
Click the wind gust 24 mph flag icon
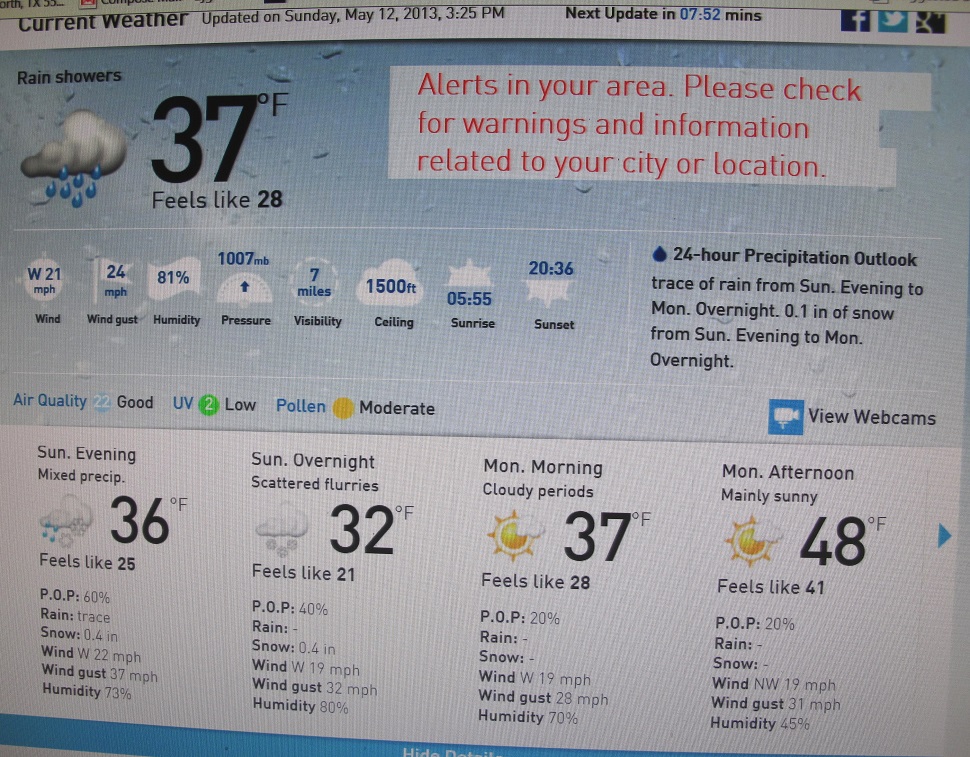113,280
